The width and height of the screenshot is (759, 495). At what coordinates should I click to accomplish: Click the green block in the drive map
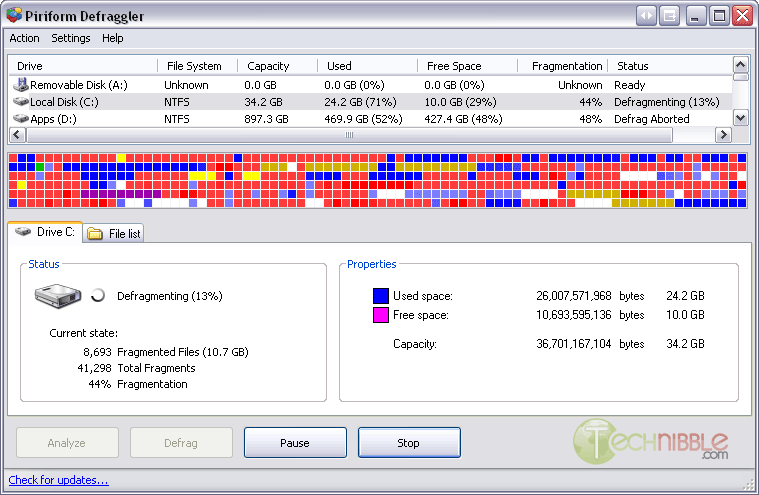tap(40, 167)
